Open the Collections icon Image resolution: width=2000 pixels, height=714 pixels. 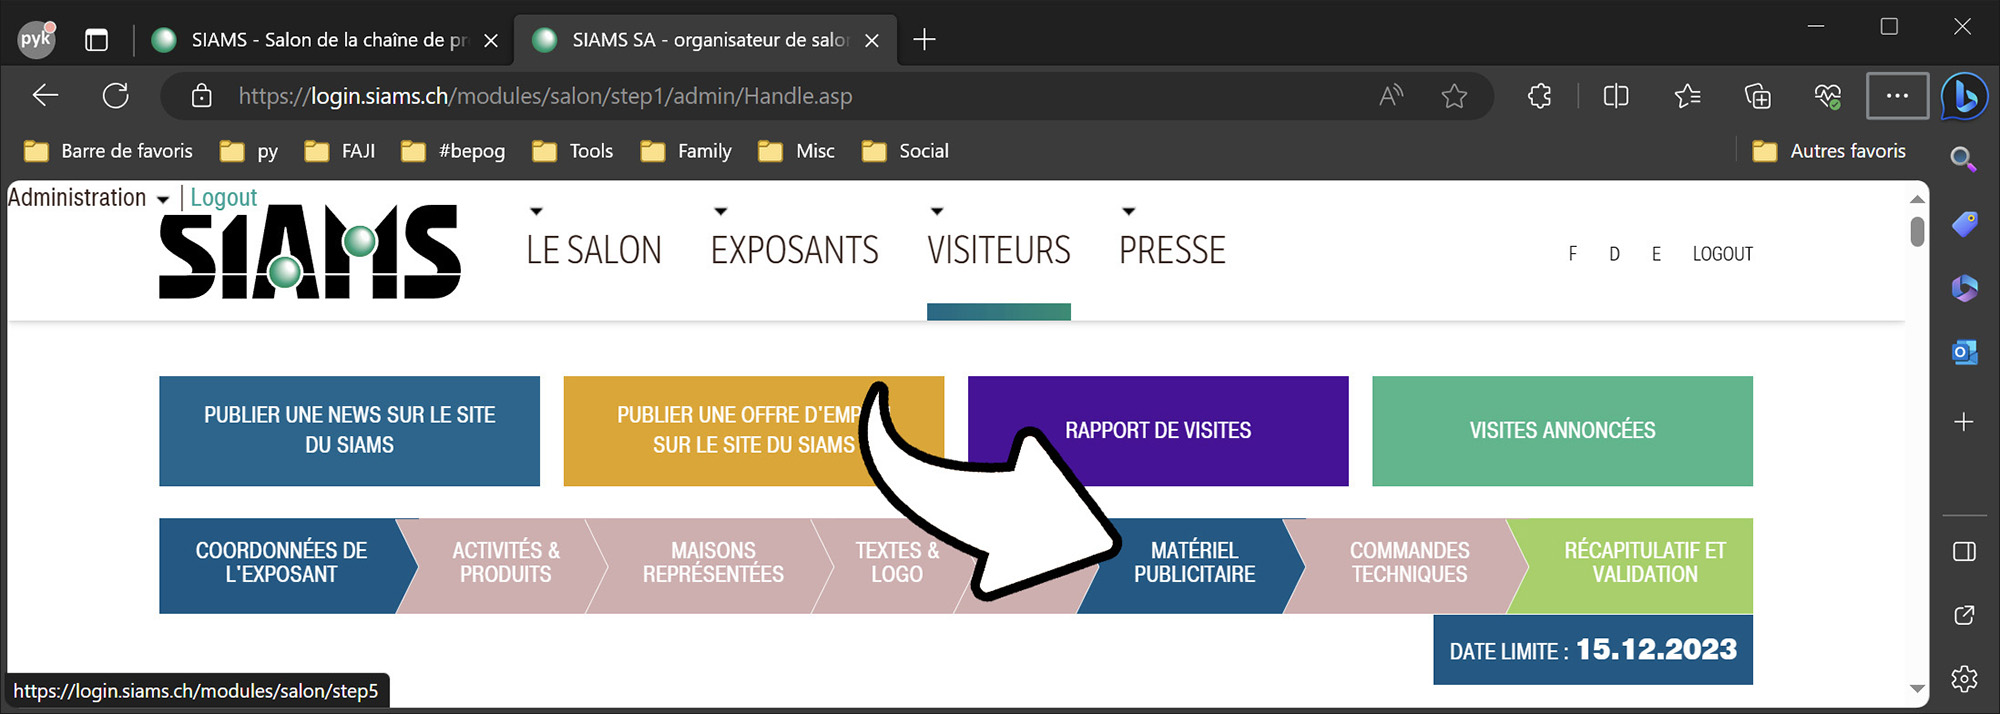click(x=1757, y=96)
